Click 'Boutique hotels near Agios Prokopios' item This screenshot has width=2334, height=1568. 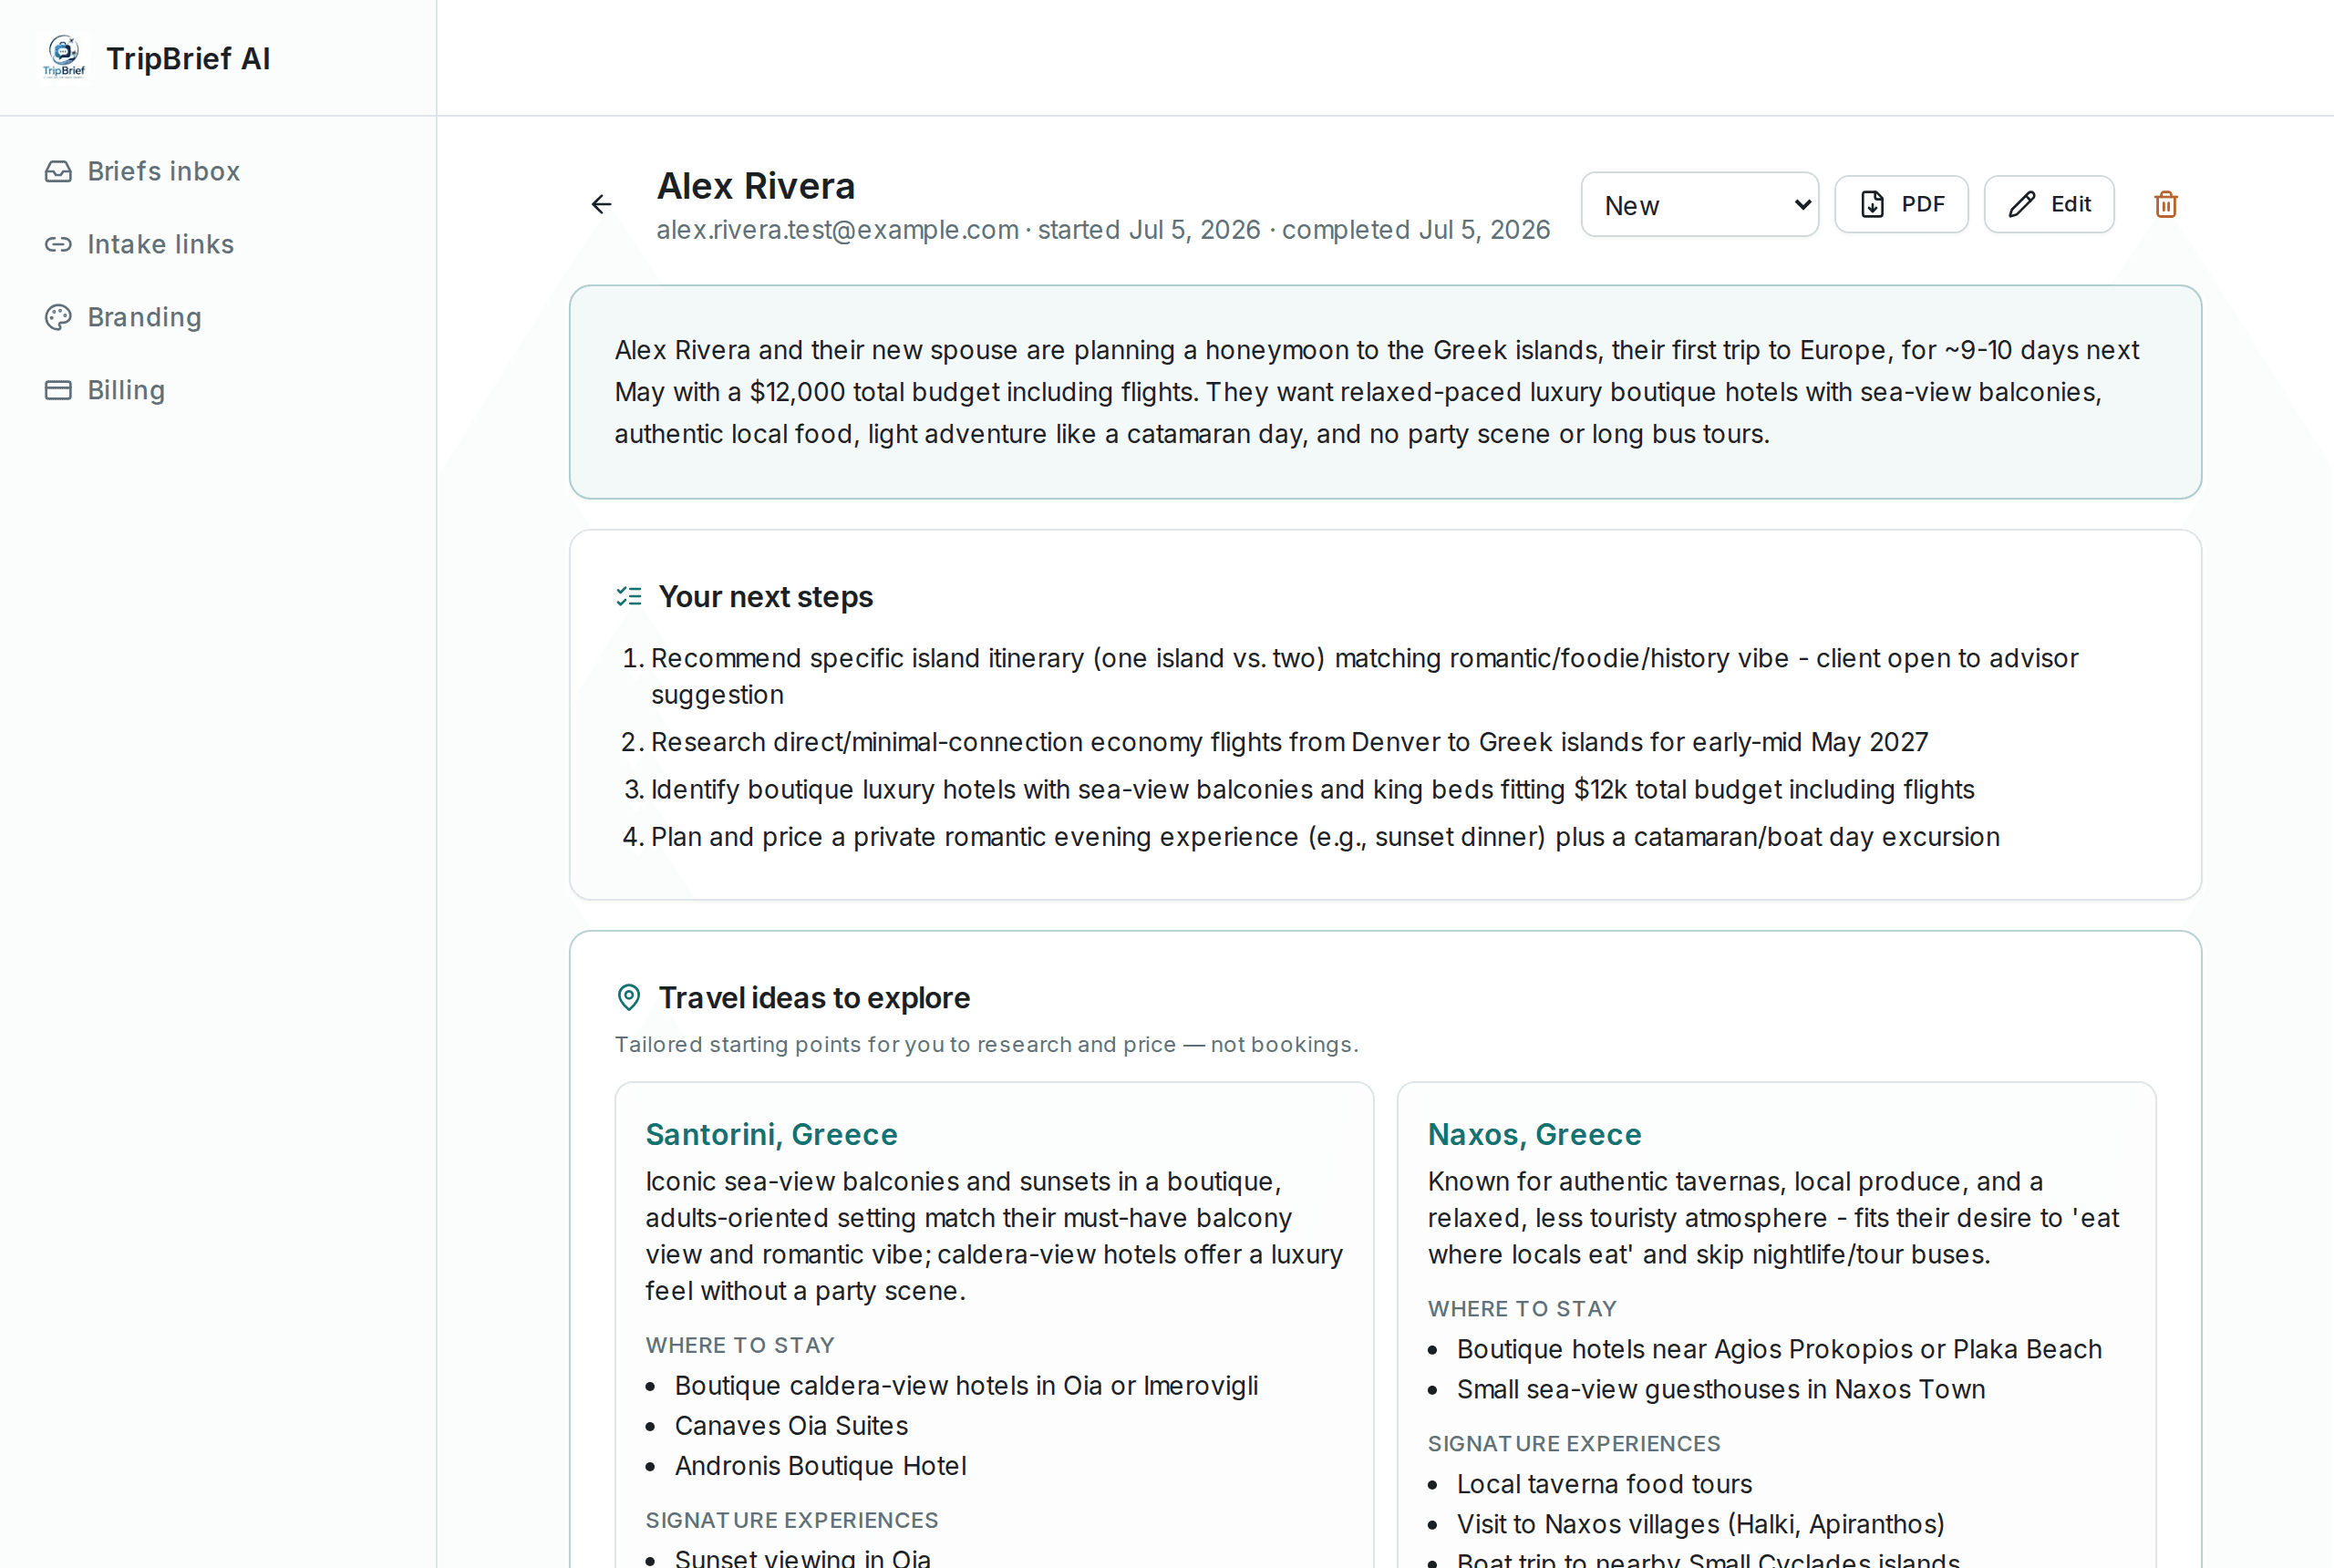point(1779,1349)
